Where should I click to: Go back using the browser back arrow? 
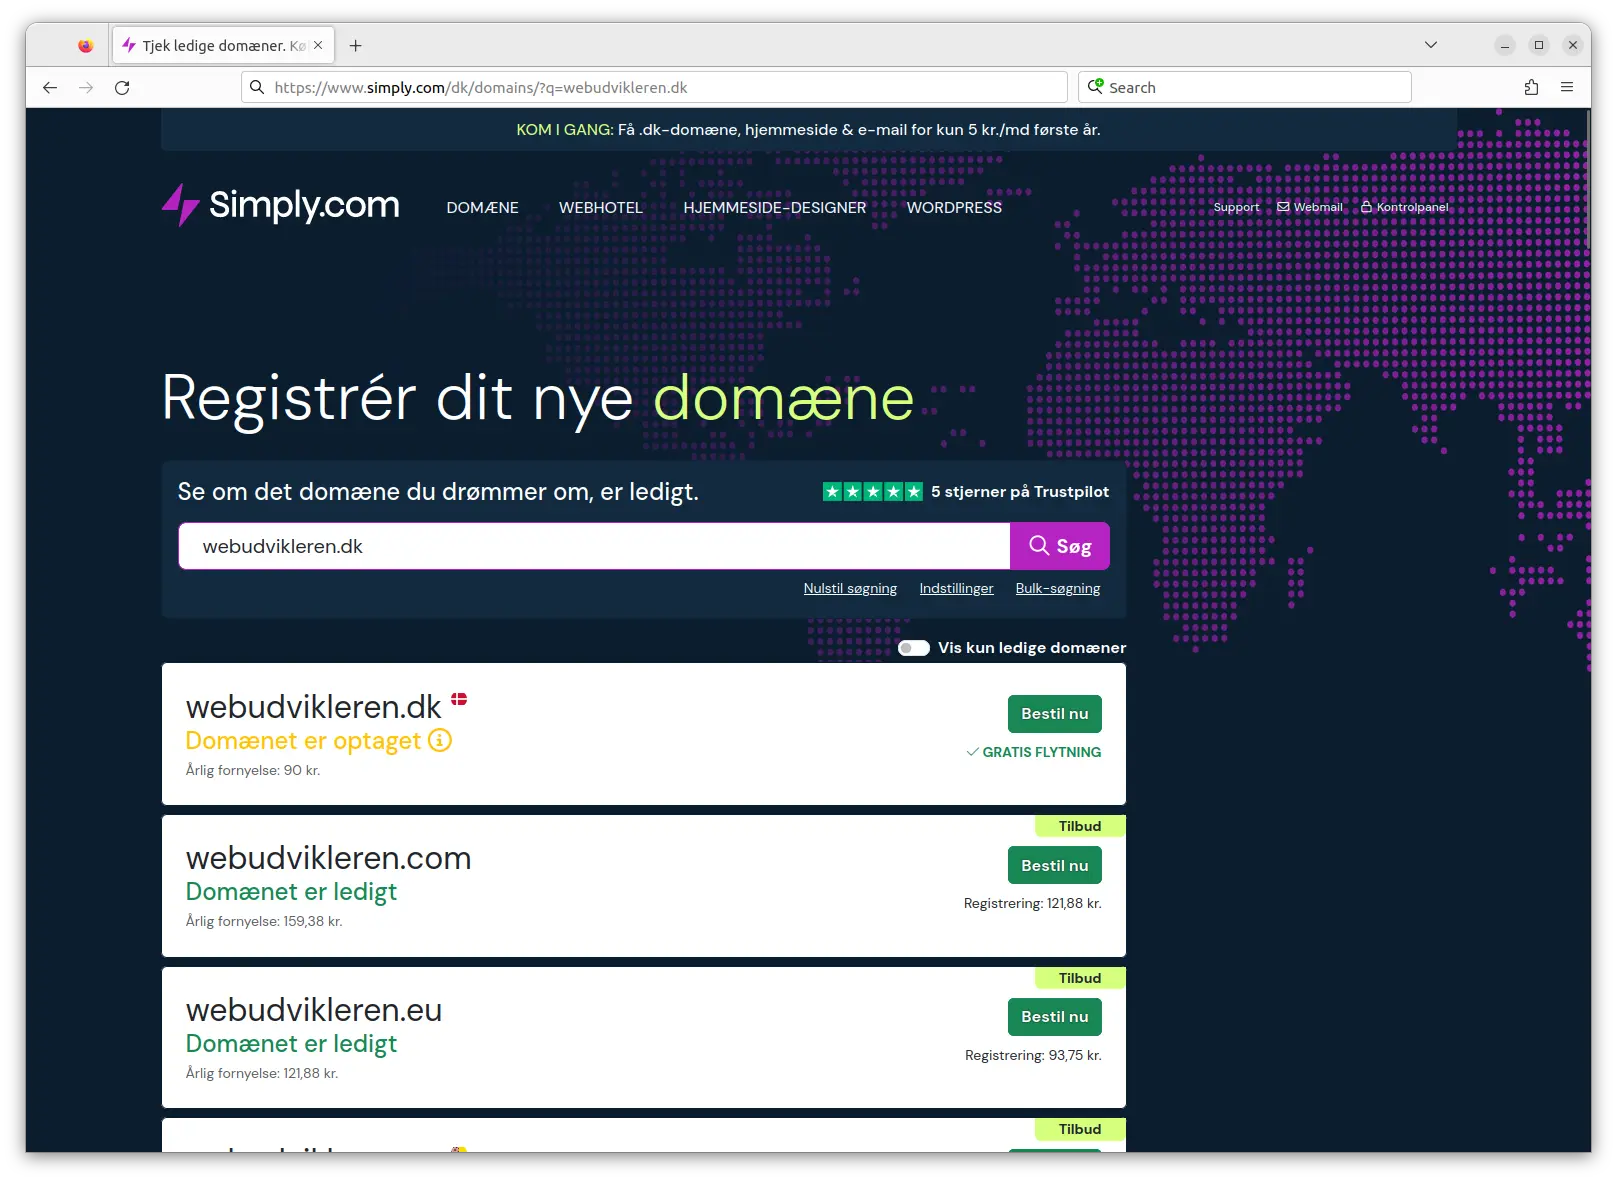coord(50,88)
